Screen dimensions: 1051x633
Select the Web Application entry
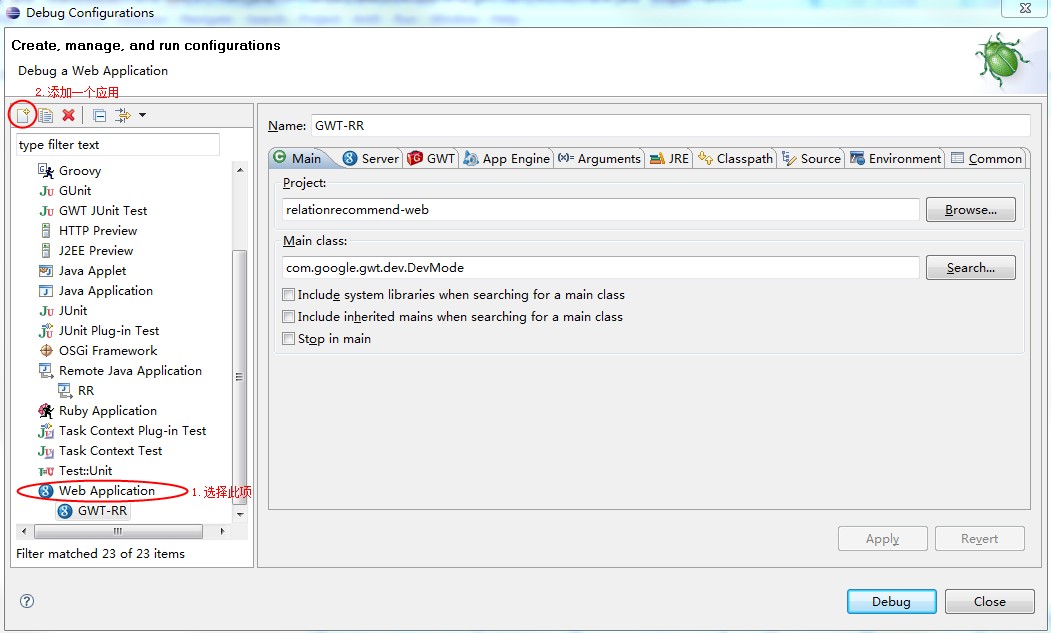pyautogui.click(x=107, y=491)
